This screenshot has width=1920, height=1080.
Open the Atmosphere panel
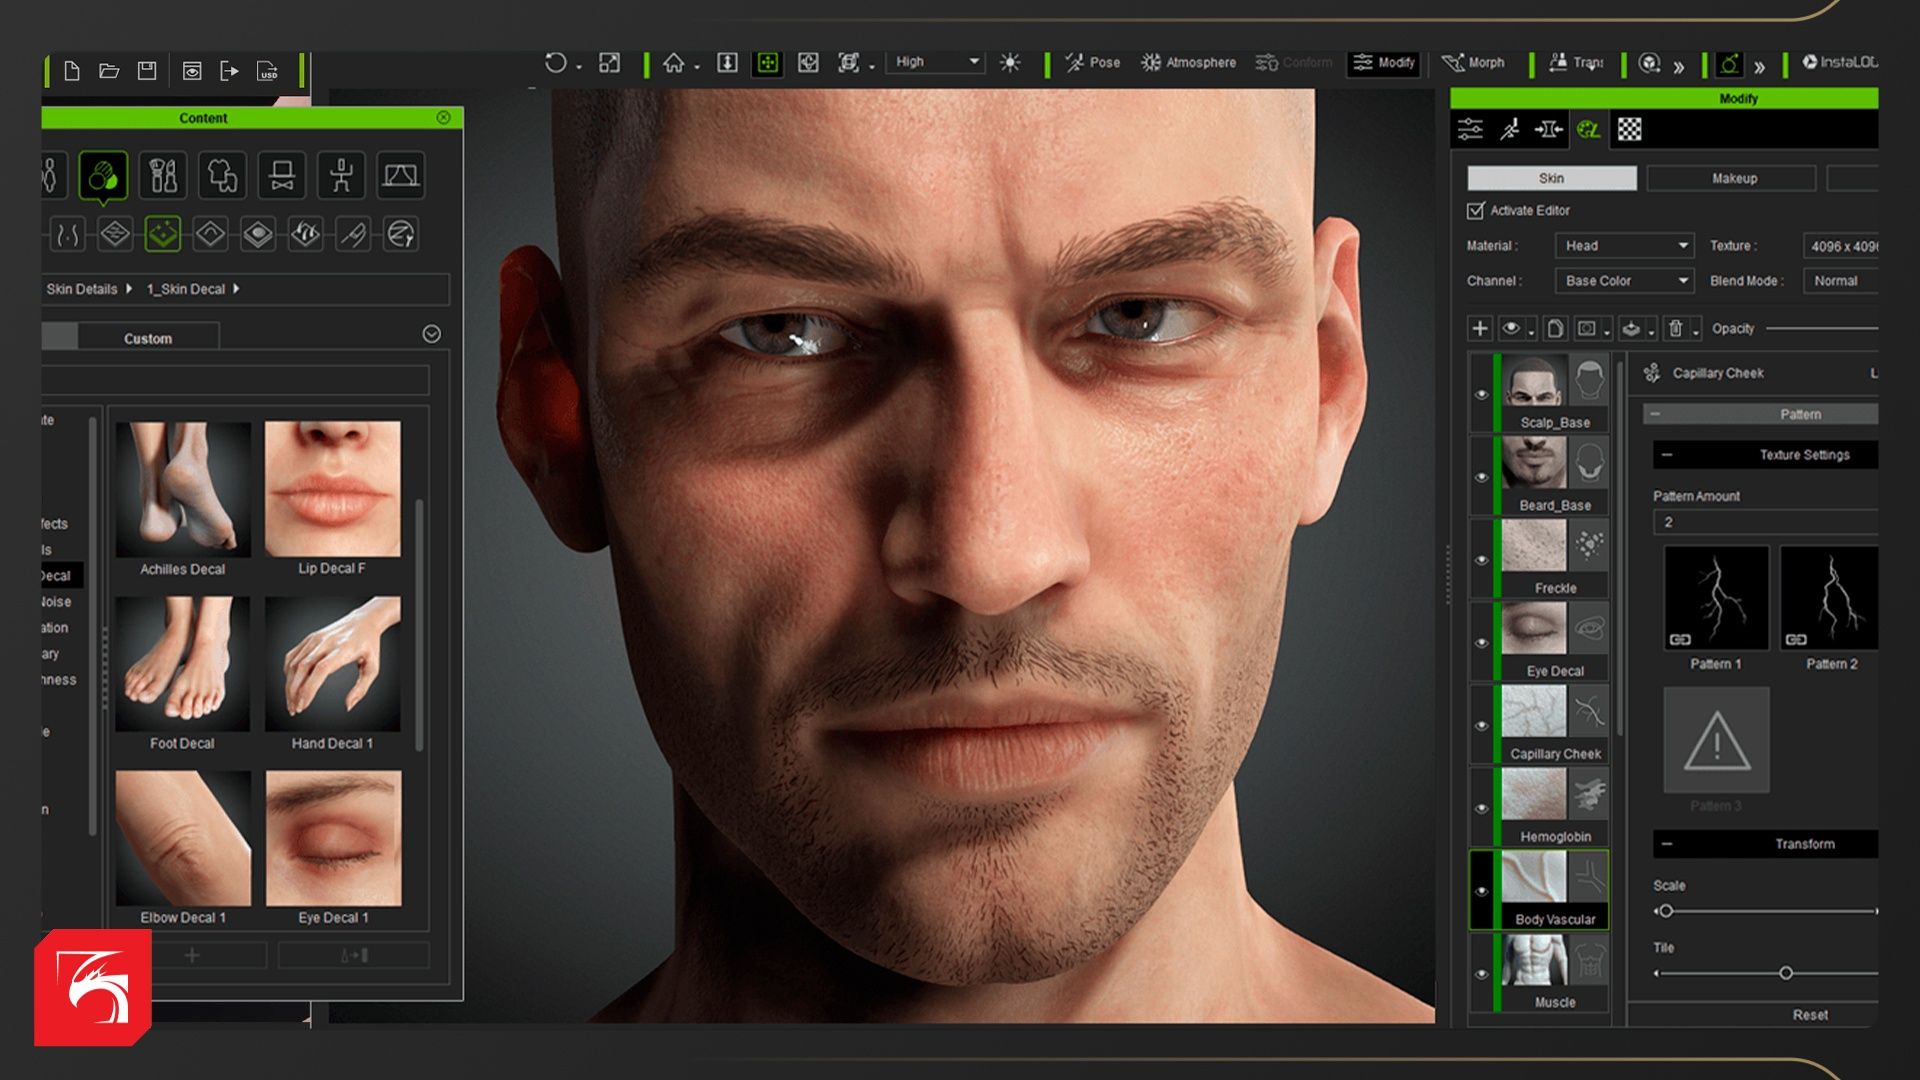point(1189,62)
